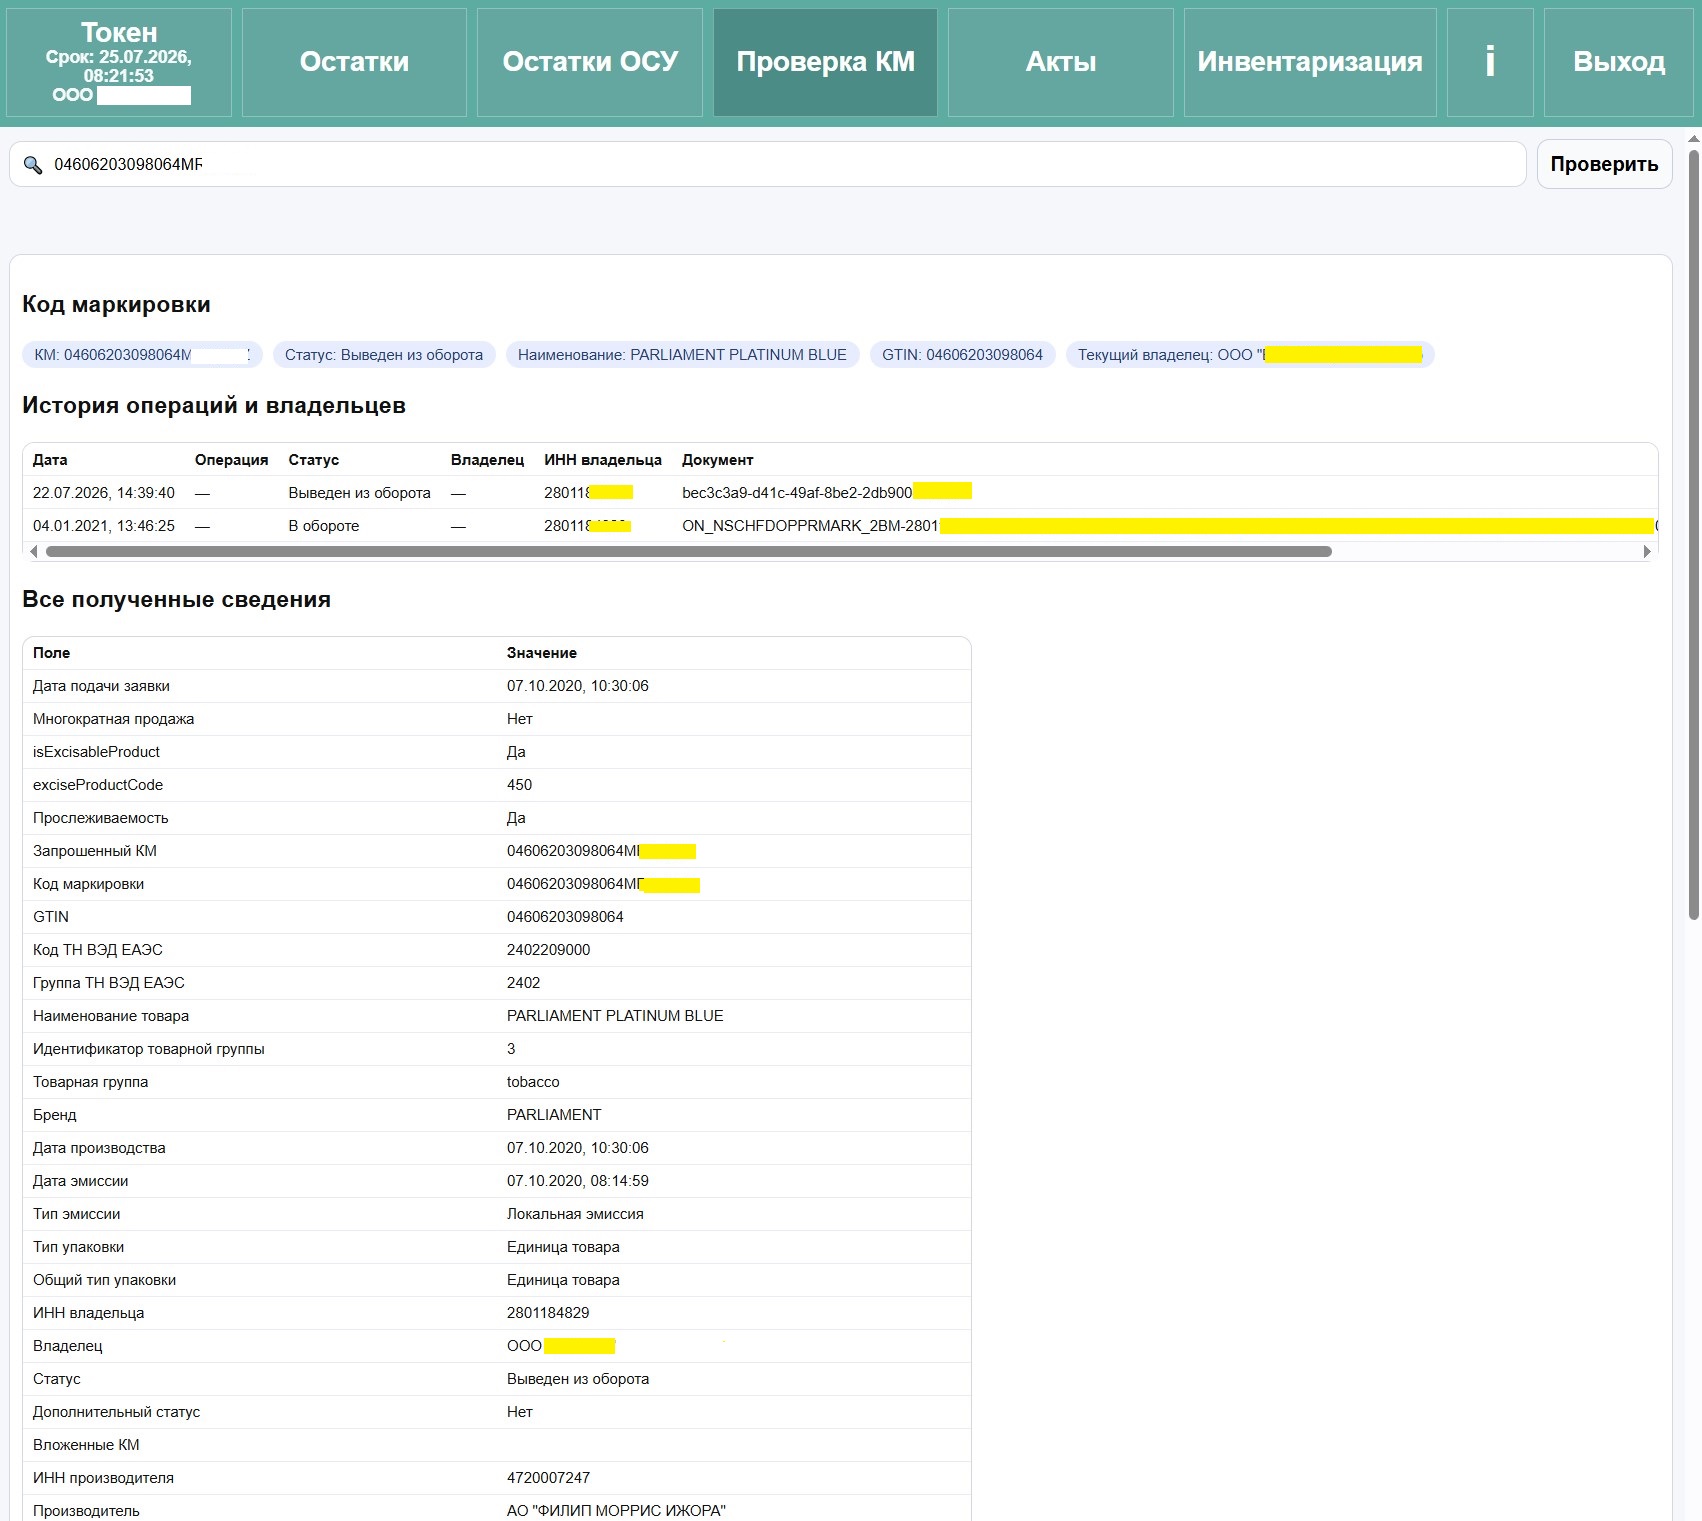Click the GTIN: 04606203098064 chip
Image resolution: width=1702 pixels, height=1521 pixels.
coord(962,355)
